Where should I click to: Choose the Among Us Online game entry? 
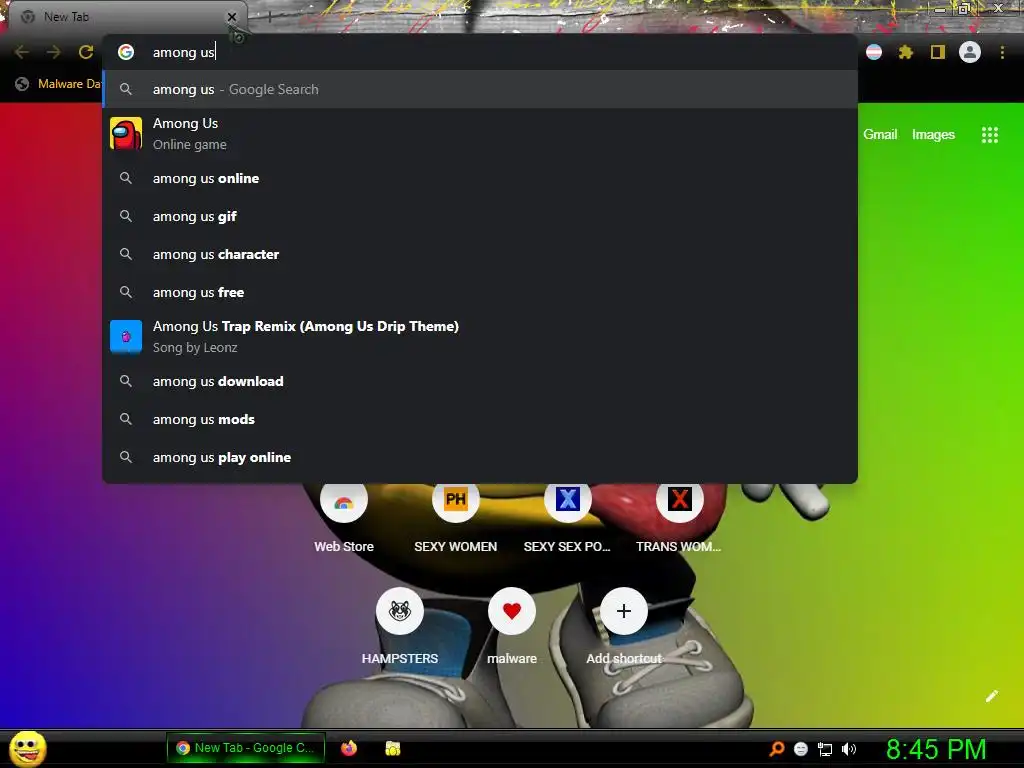click(x=480, y=134)
